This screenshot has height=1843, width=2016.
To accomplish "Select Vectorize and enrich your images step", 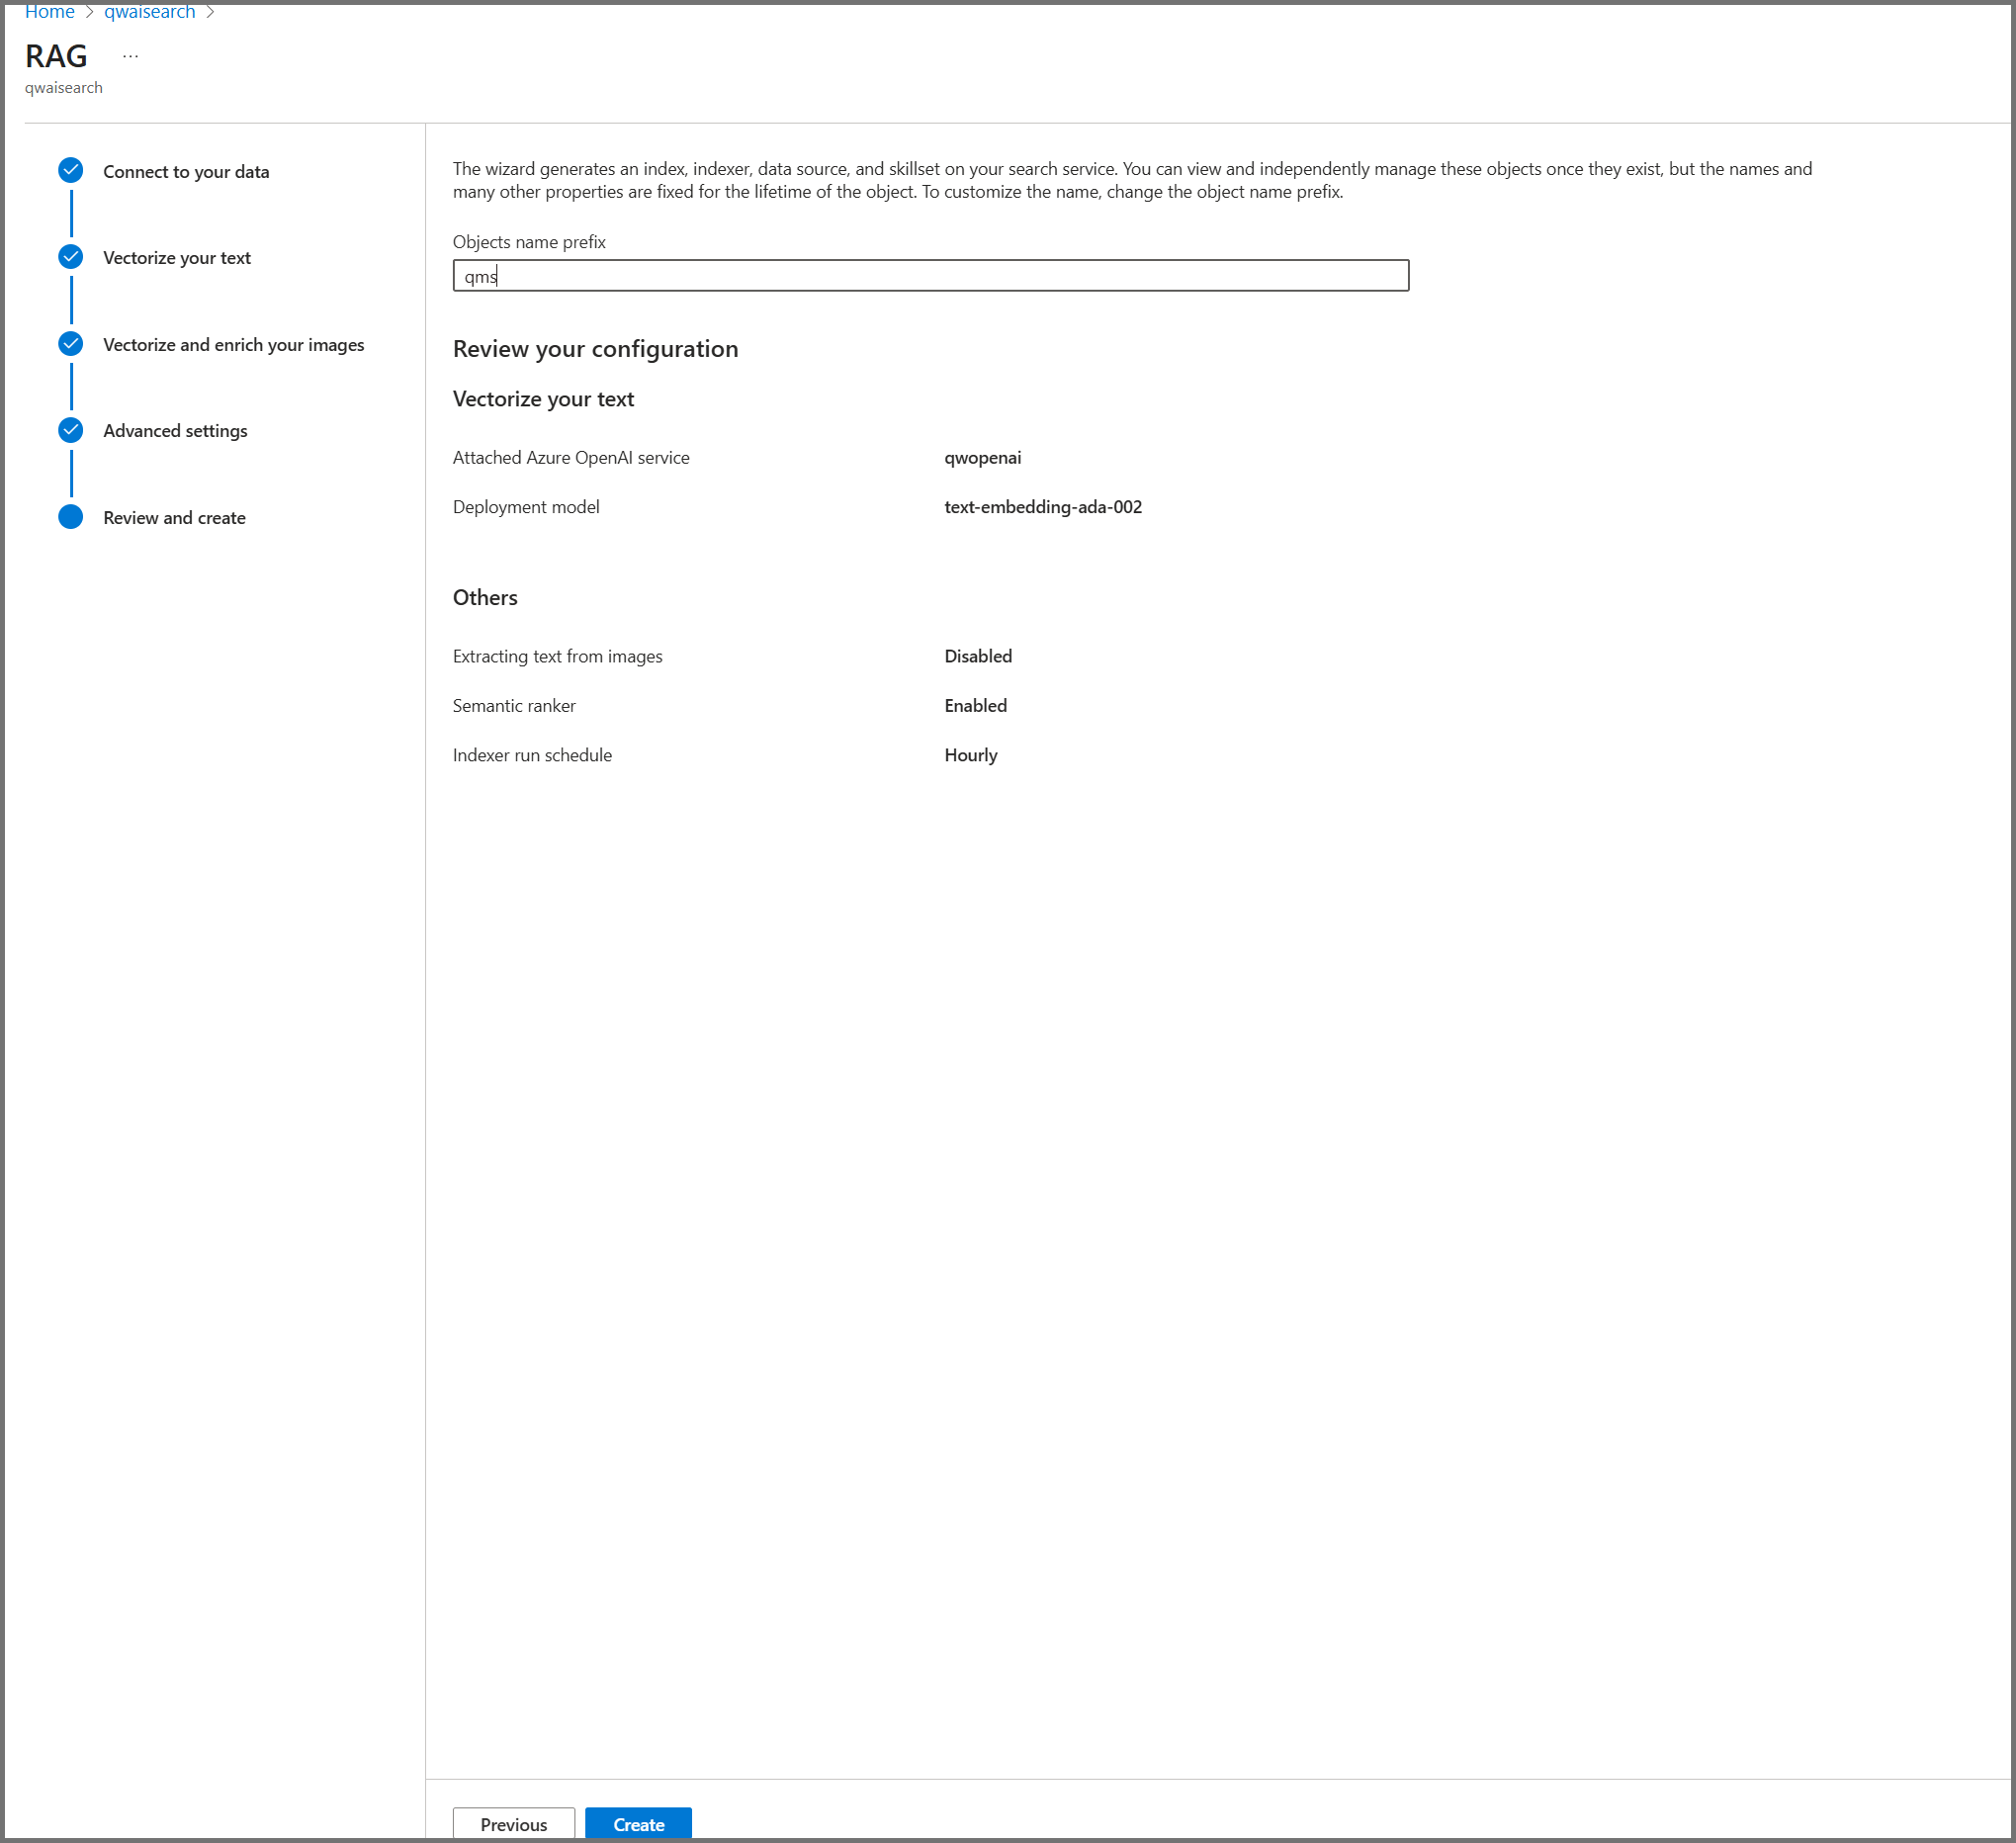I will click(233, 345).
